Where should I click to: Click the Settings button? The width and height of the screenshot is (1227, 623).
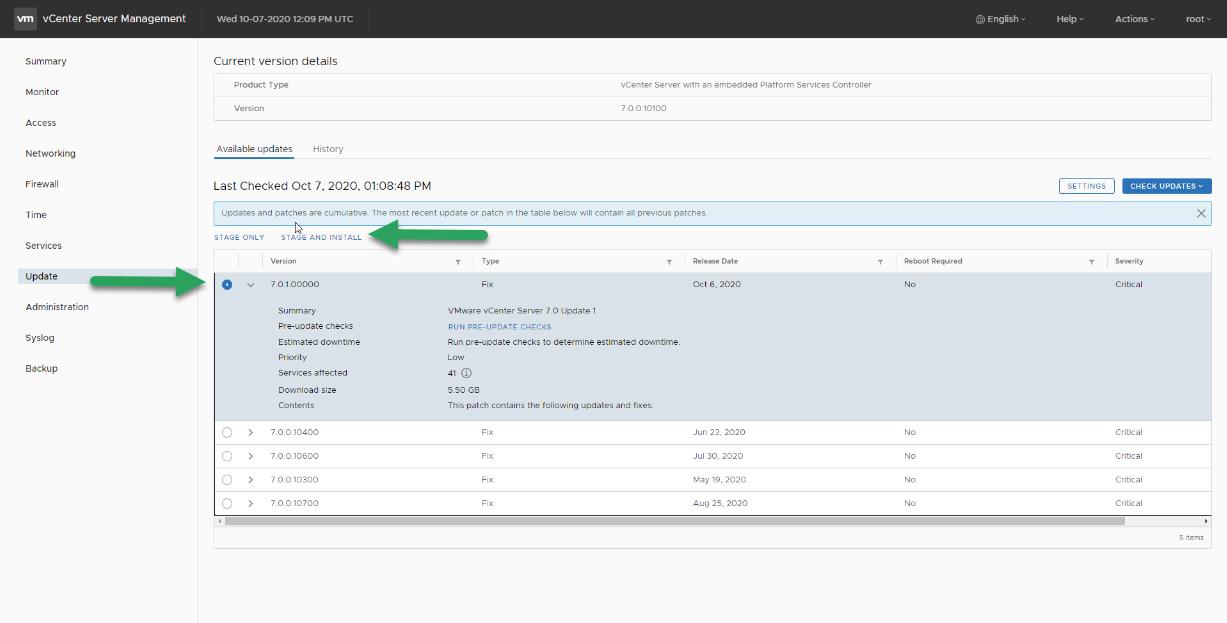pyautogui.click(x=1086, y=186)
